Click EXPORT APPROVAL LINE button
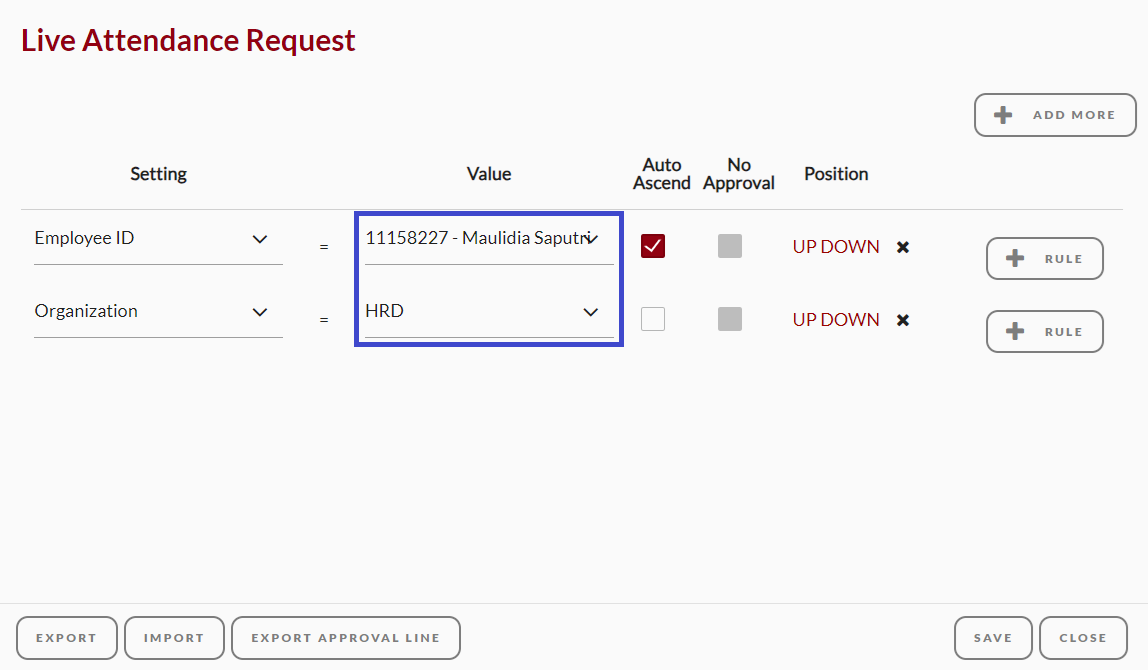Viewport: 1148px width, 670px height. [346, 638]
